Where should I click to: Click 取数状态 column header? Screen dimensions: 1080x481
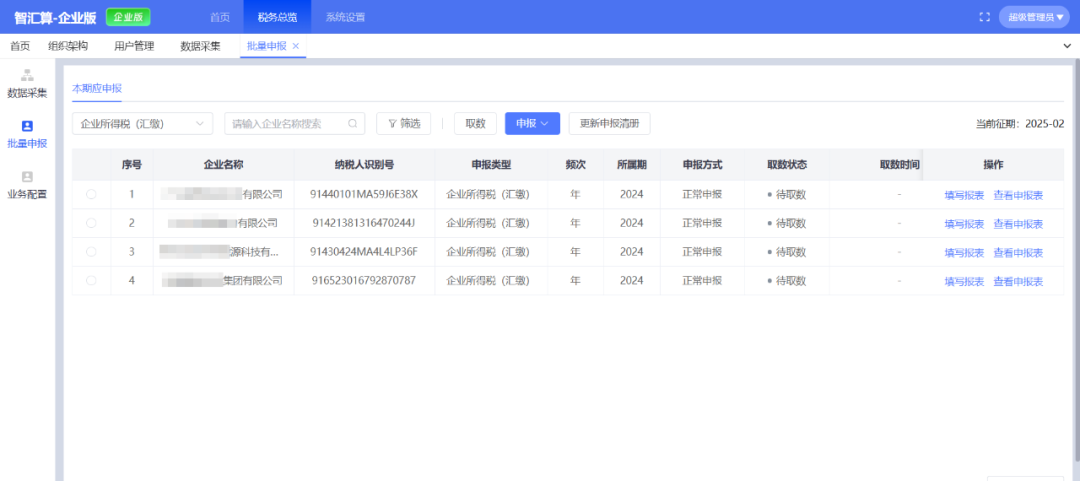click(787, 165)
